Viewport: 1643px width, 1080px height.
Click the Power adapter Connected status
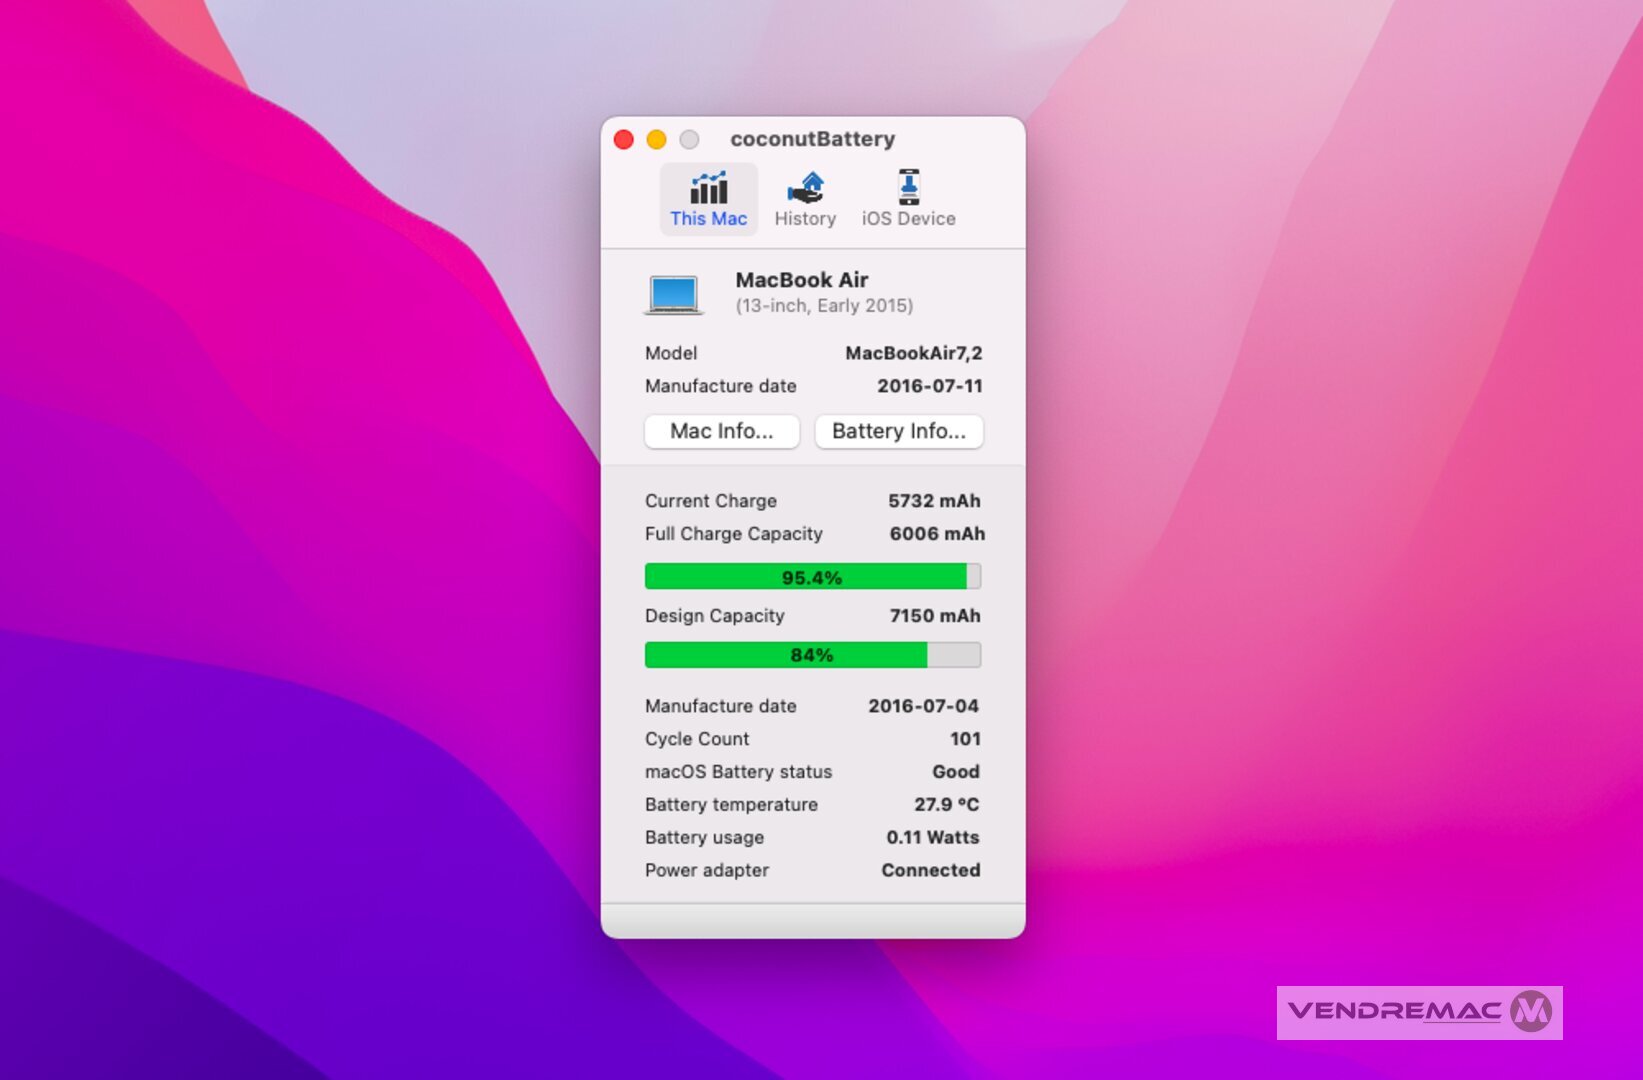[930, 870]
